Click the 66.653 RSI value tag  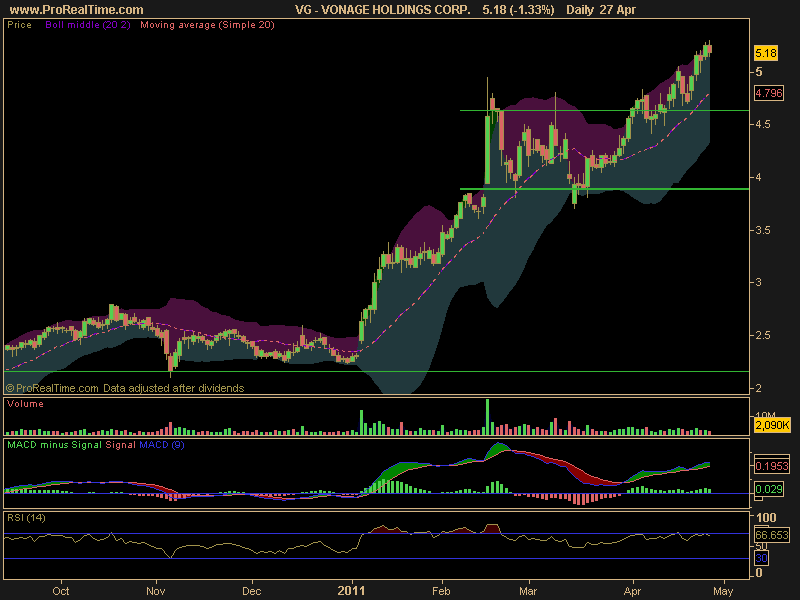pyautogui.click(x=772, y=535)
